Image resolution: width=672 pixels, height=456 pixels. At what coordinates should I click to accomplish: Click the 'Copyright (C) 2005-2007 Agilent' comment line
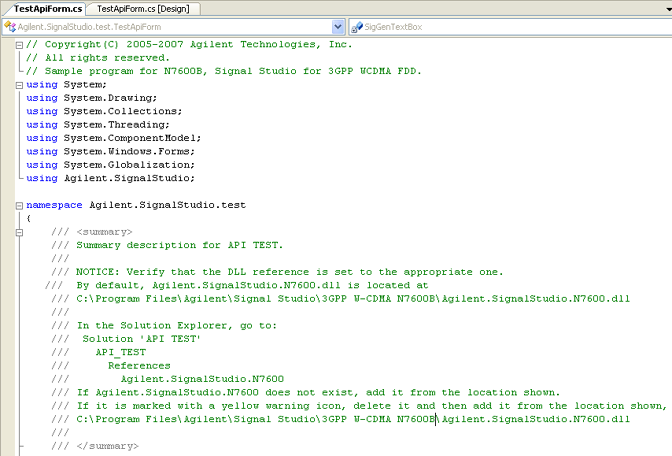point(189,45)
